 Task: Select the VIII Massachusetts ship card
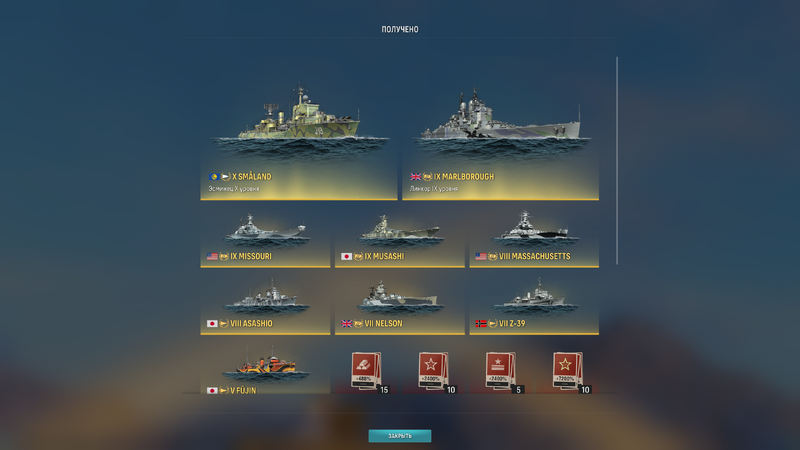click(534, 236)
